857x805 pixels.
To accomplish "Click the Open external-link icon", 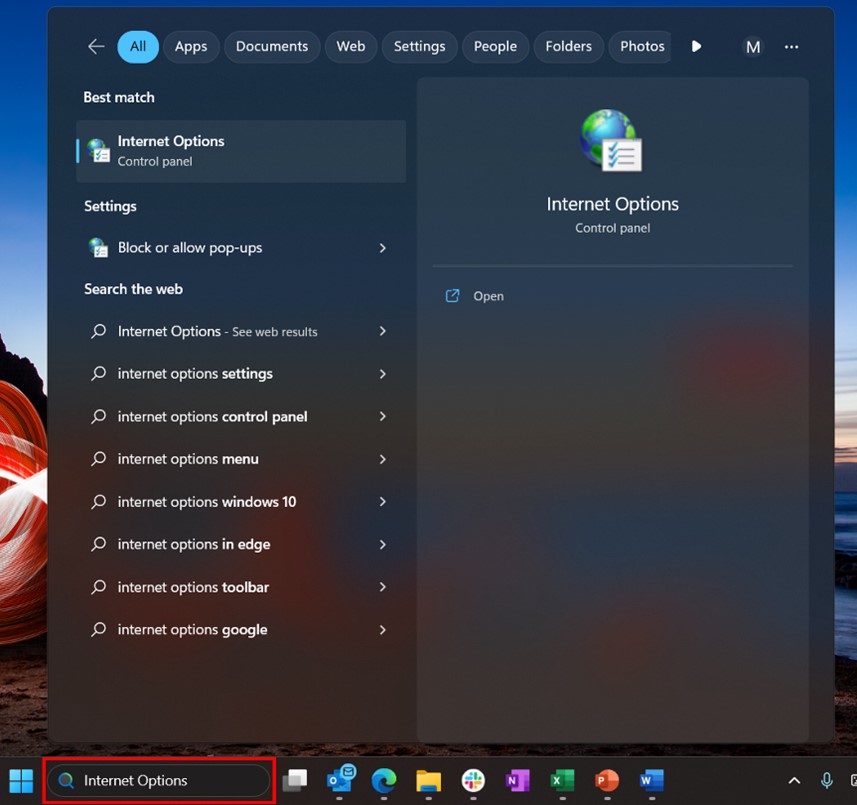I will tap(453, 296).
